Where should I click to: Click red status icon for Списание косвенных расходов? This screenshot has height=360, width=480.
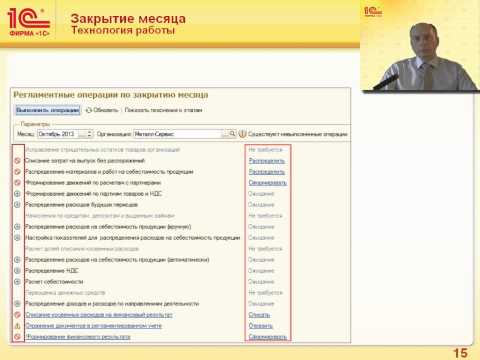(x=18, y=315)
